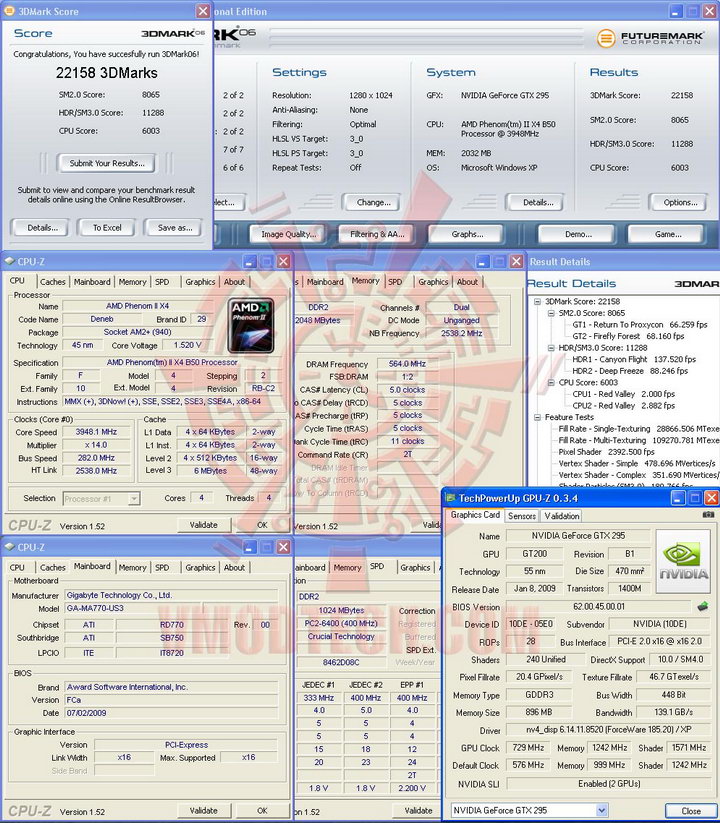Click Details button under System

pyautogui.click(x=538, y=203)
